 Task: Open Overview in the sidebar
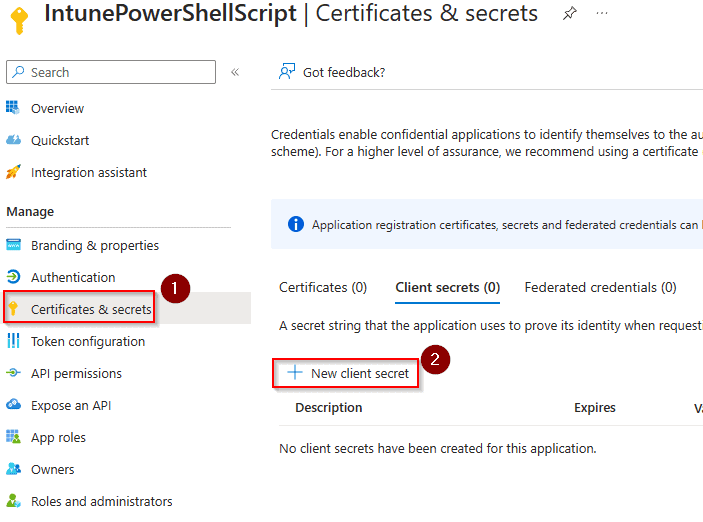pos(57,109)
